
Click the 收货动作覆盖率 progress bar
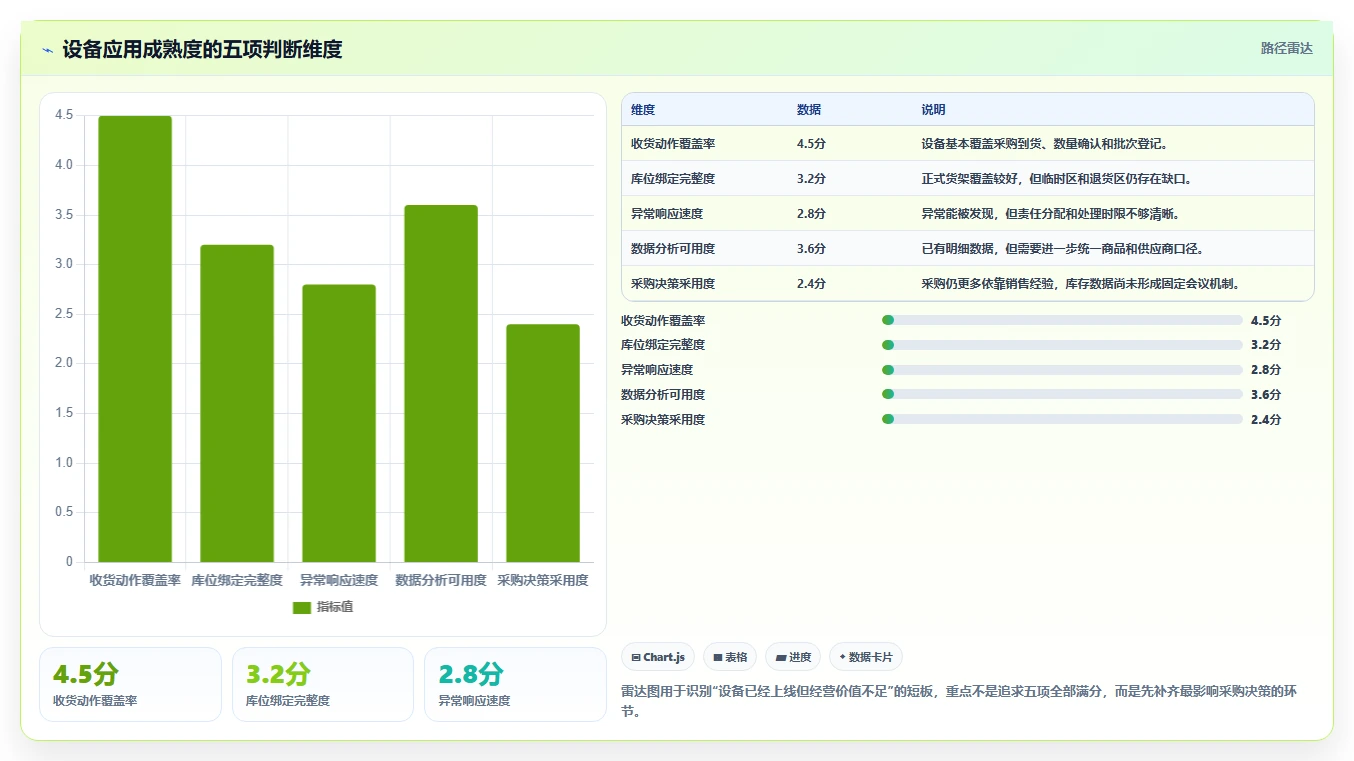coord(1062,320)
